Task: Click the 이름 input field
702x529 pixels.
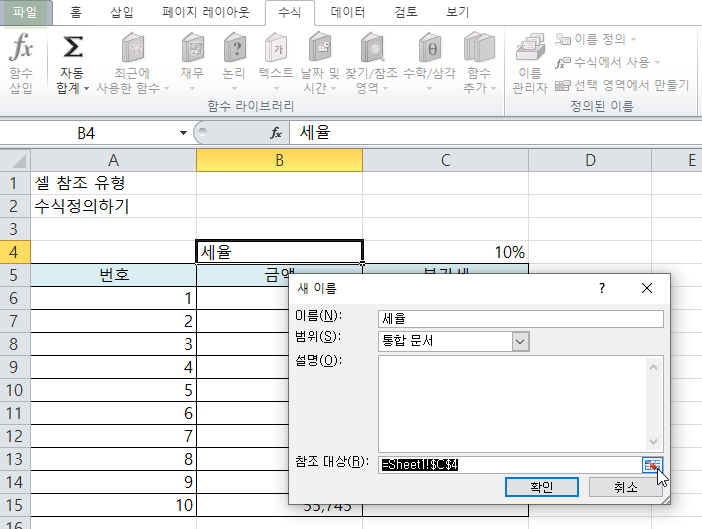Action: (521, 319)
